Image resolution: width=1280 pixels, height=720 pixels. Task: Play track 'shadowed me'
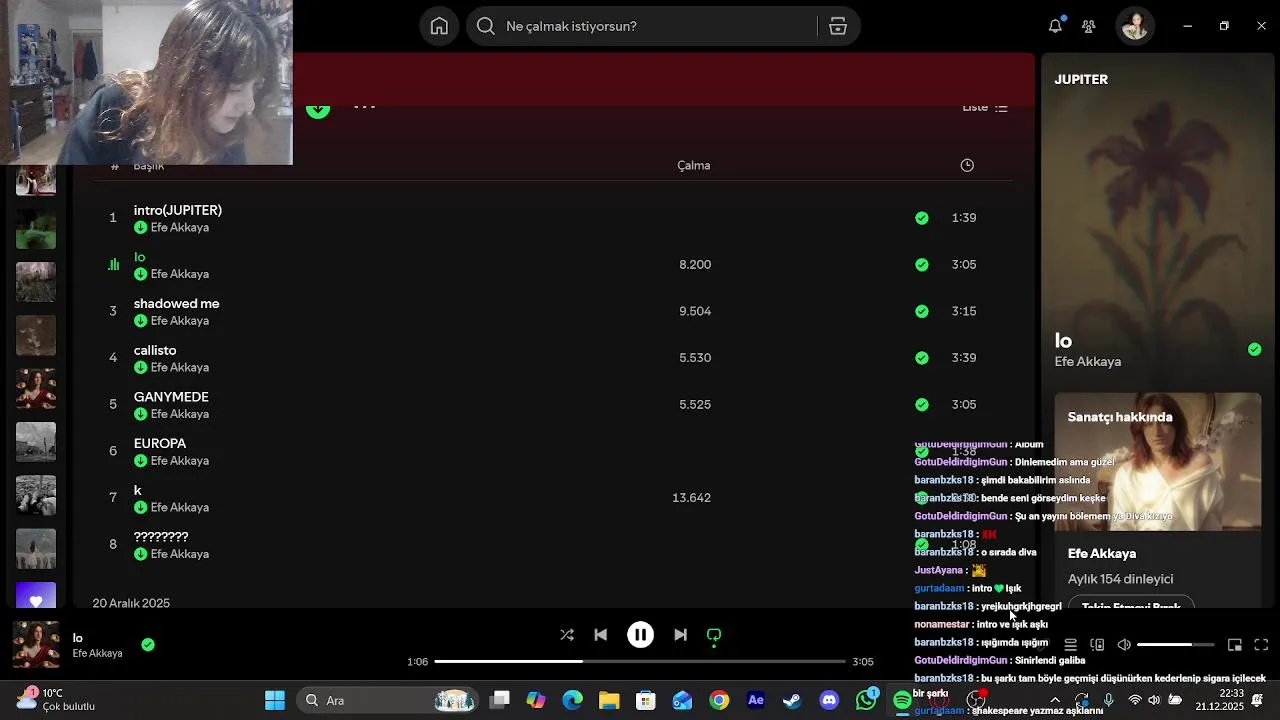(x=176, y=303)
